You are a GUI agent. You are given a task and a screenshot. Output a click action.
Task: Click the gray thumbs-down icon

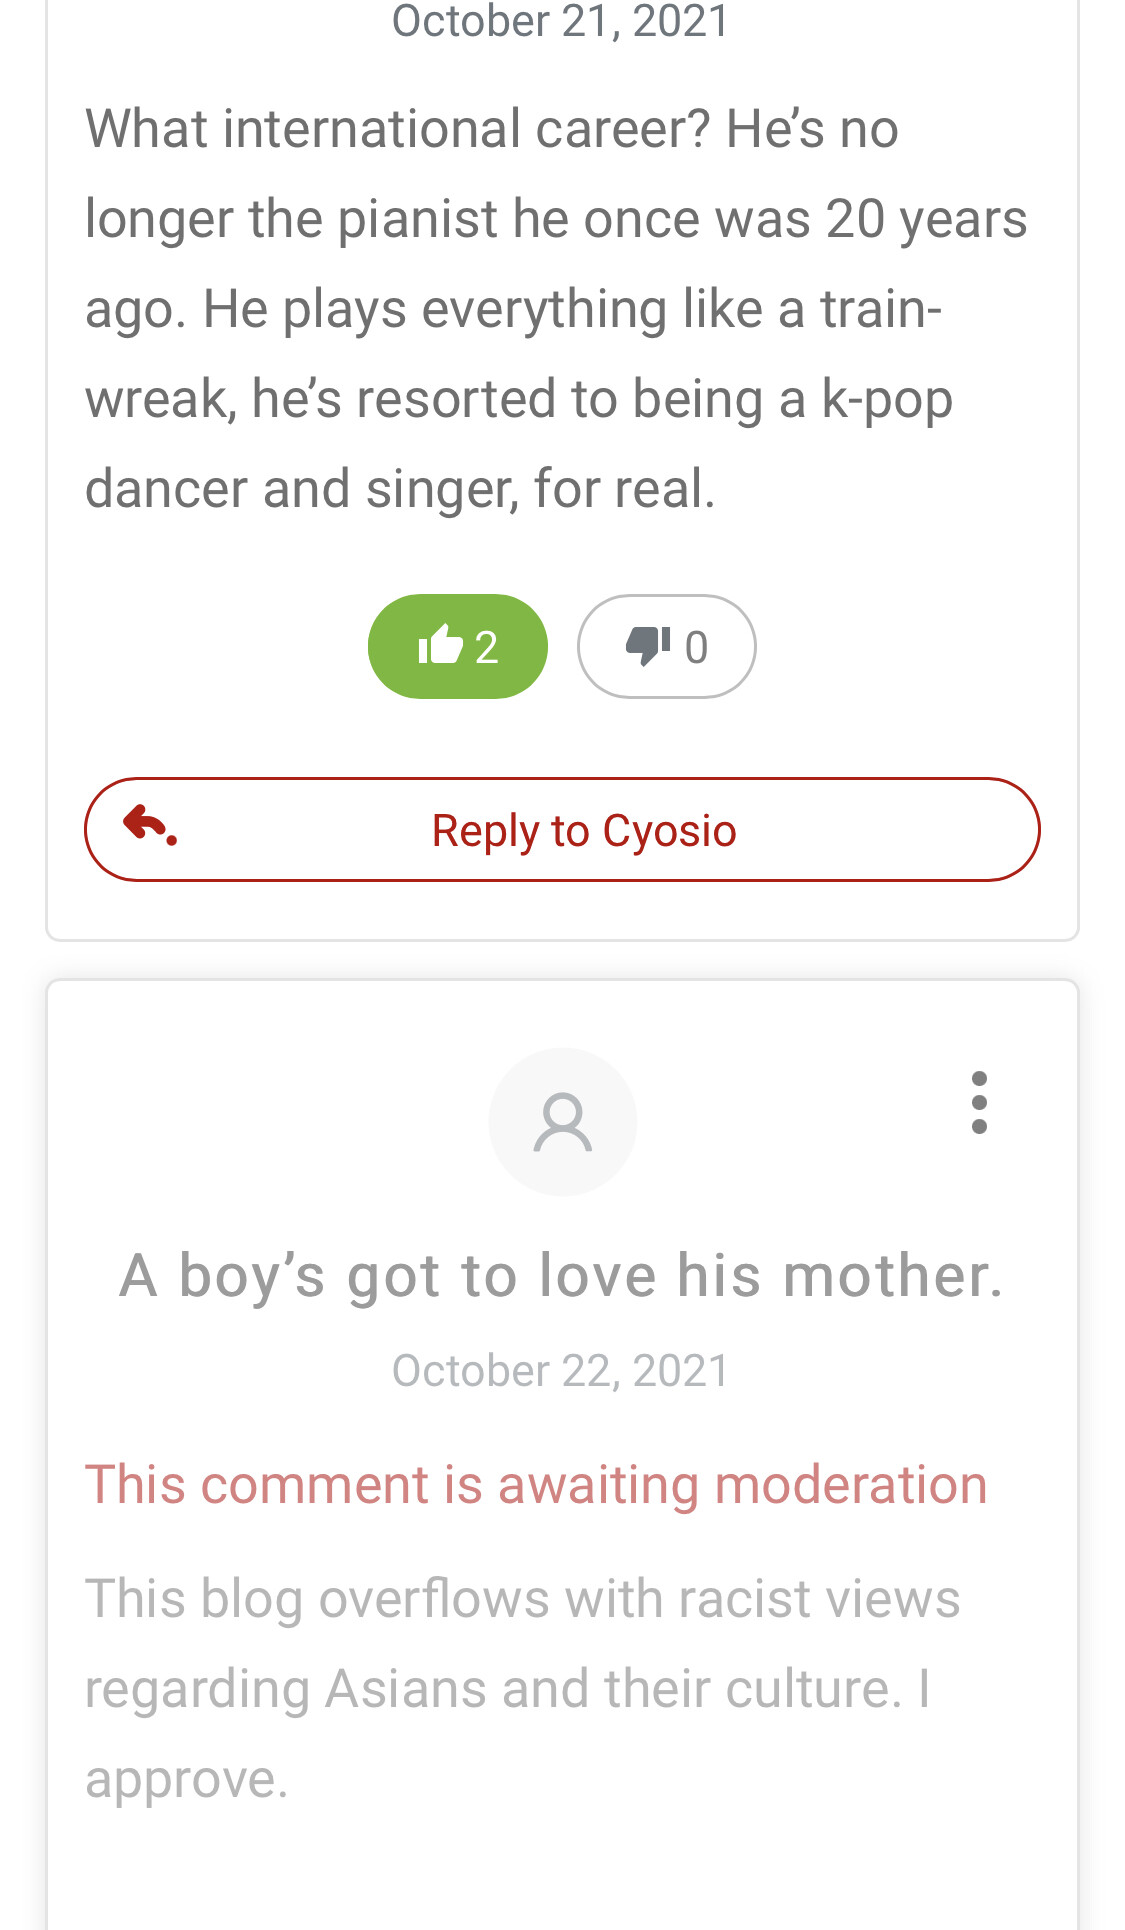coord(647,645)
